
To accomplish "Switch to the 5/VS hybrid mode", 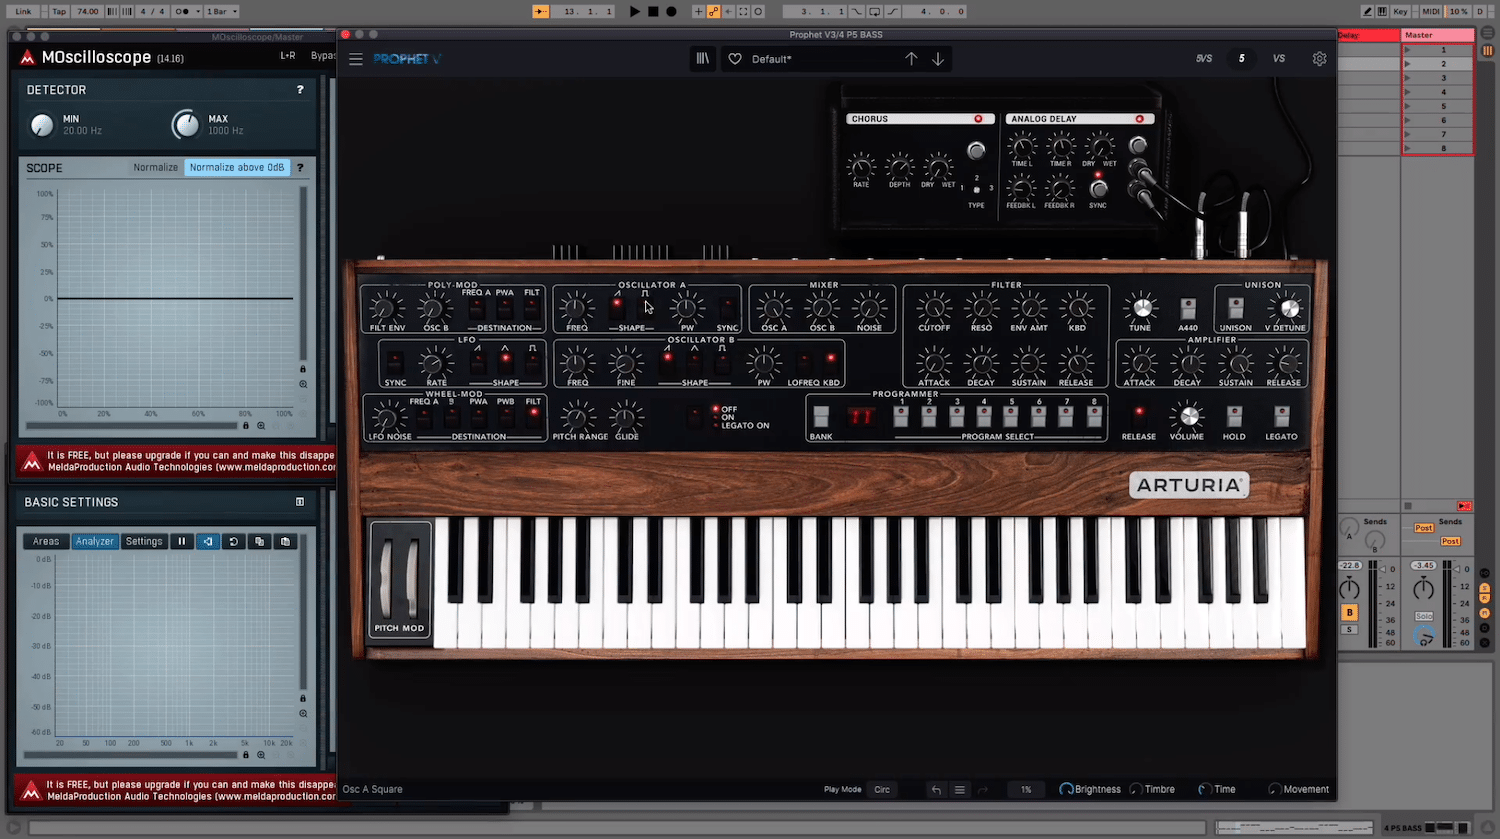I will [x=1204, y=59].
